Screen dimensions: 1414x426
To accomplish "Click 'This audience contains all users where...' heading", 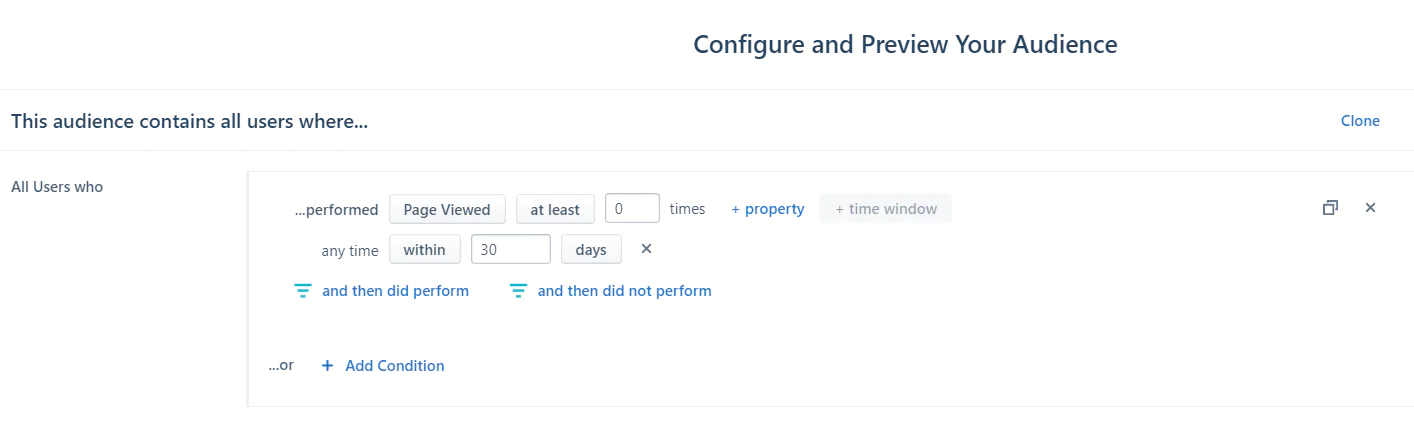I will click(189, 122).
